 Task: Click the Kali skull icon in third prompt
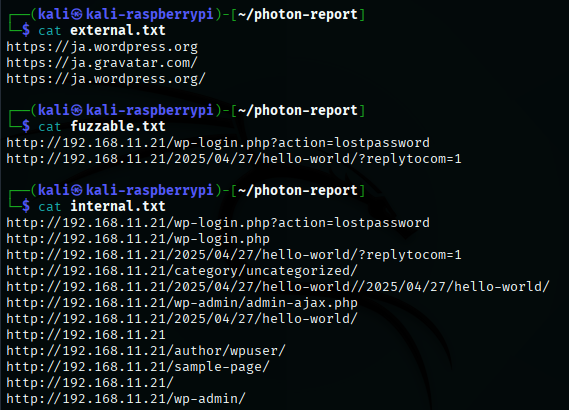click(77, 190)
